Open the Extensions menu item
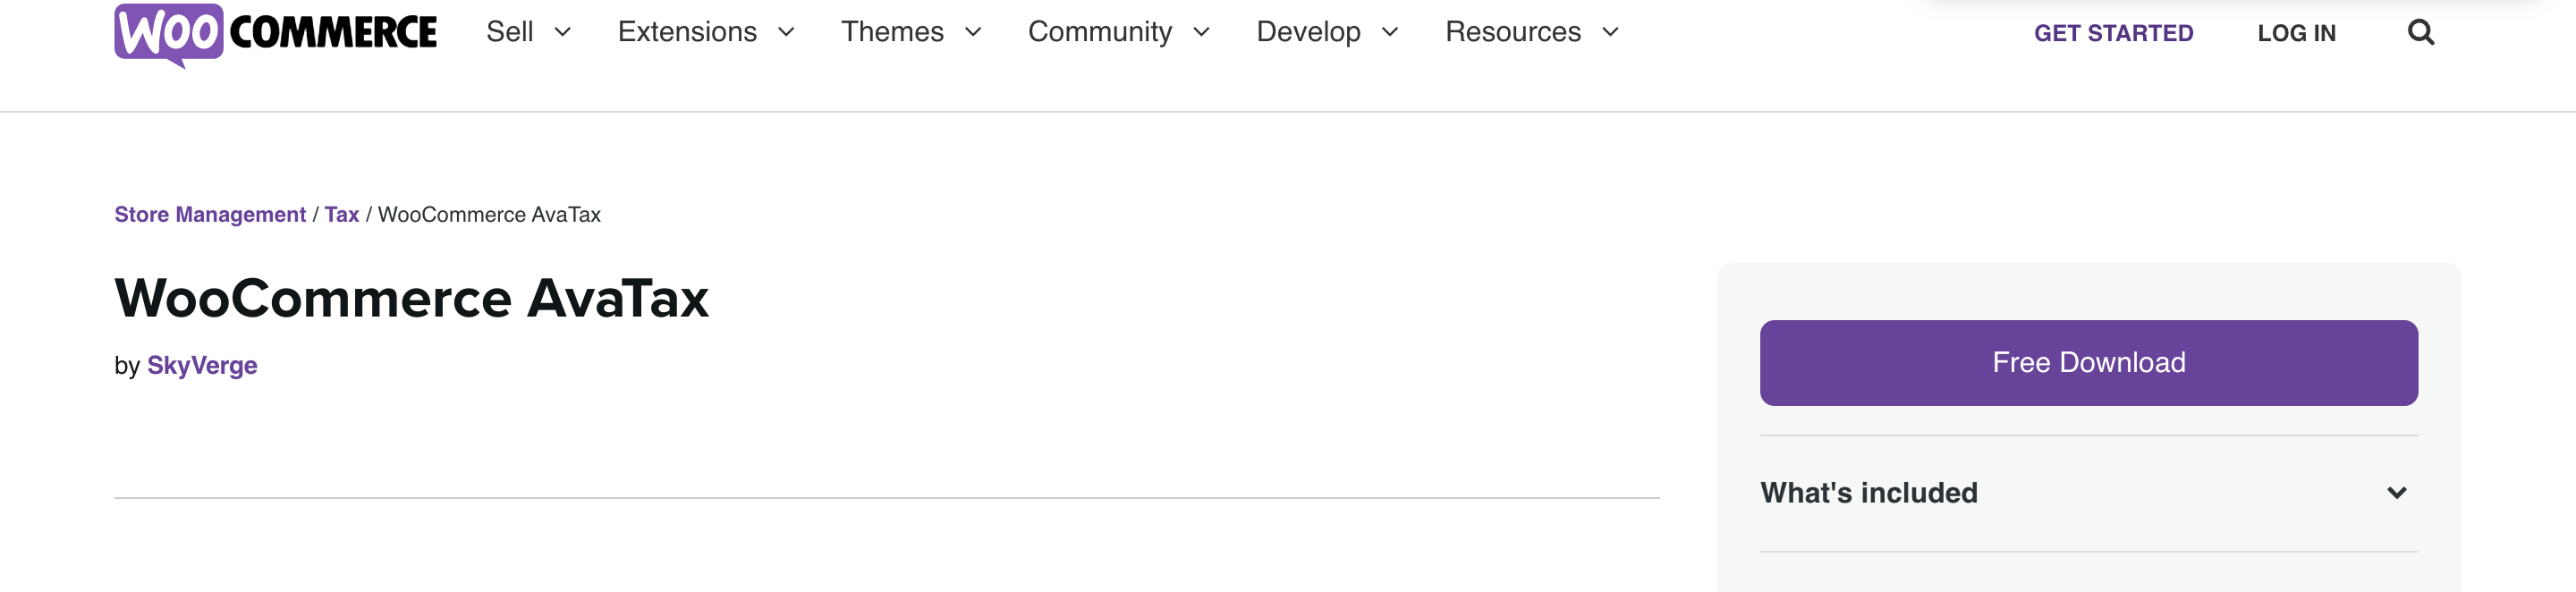Image resolution: width=2576 pixels, height=592 pixels. (687, 32)
